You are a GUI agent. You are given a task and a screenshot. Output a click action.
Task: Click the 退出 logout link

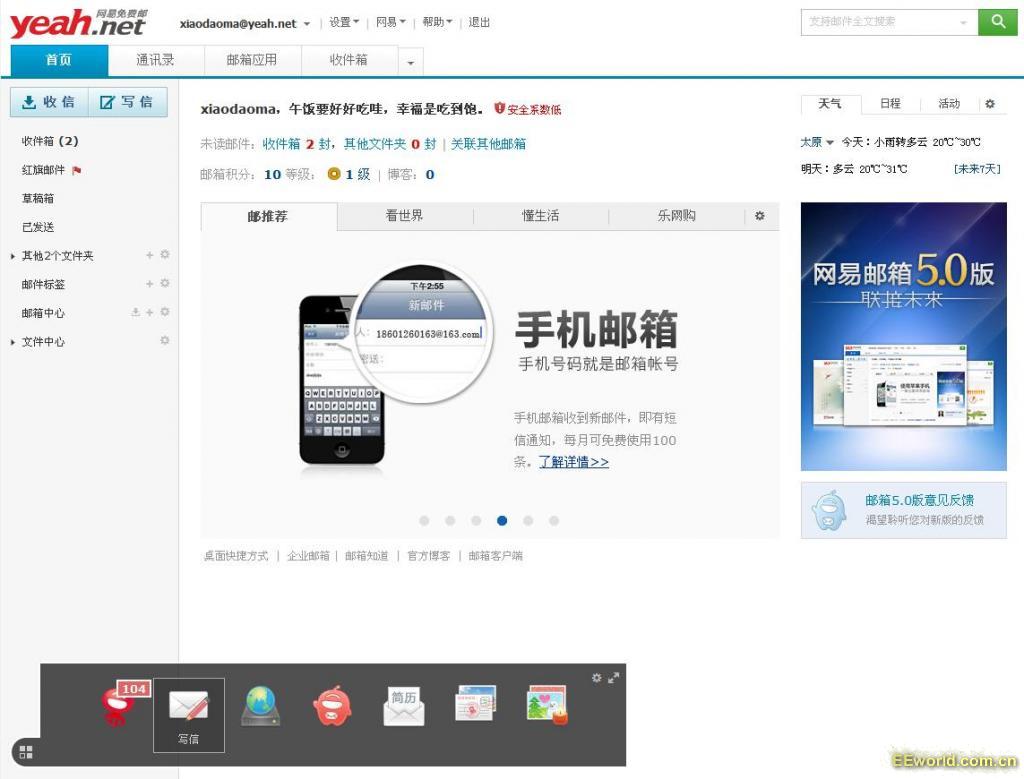[x=479, y=22]
